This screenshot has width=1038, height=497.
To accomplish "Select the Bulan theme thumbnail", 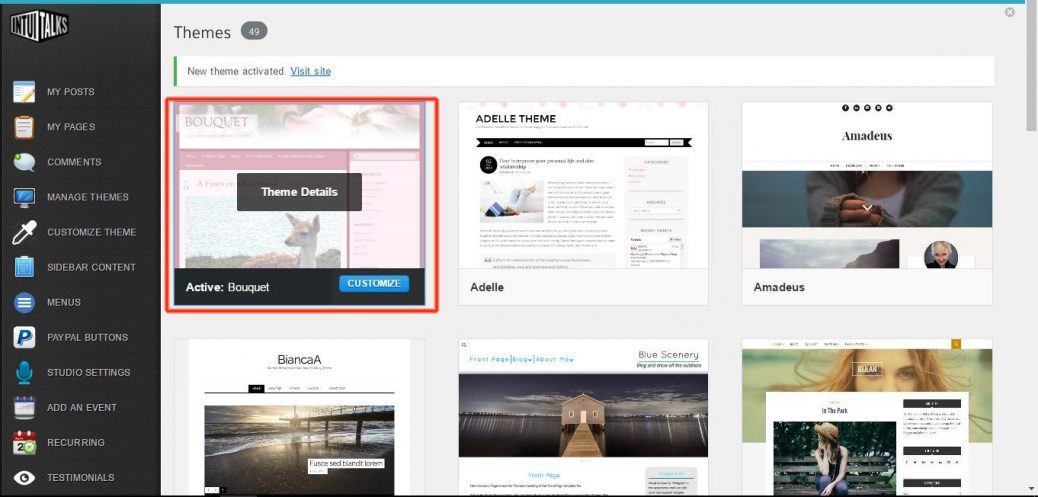I will (867, 417).
